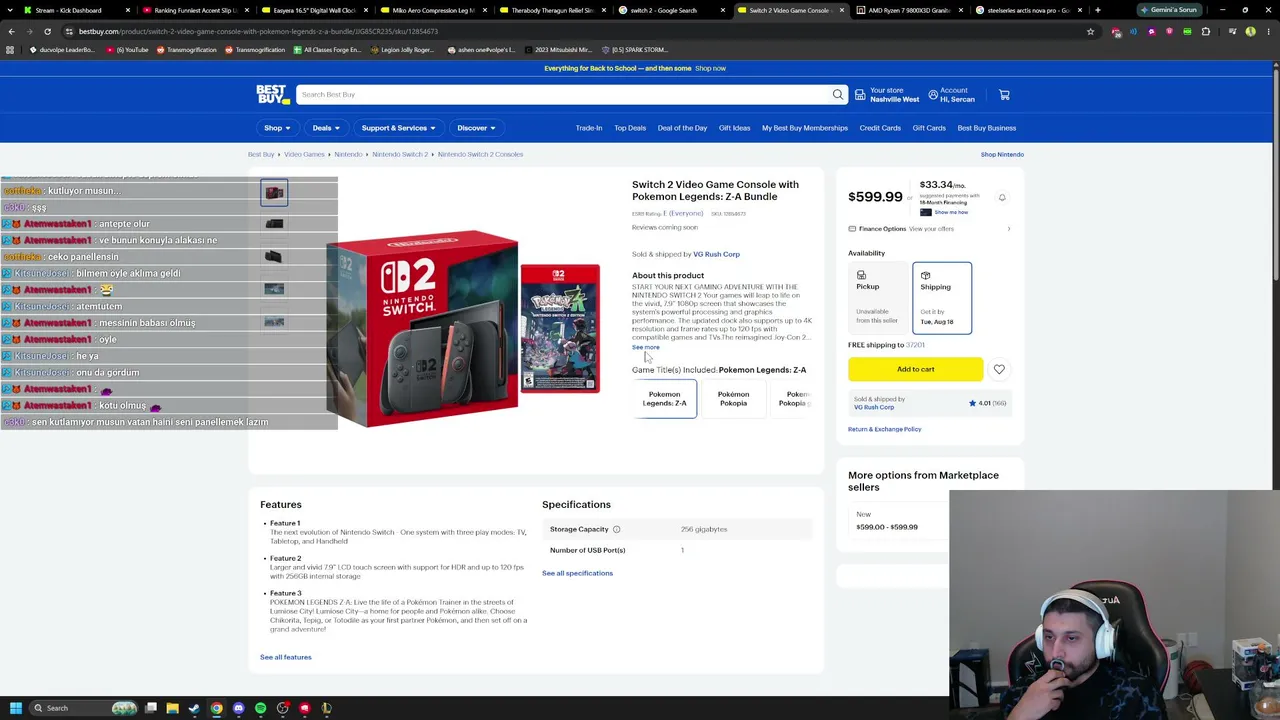This screenshot has height=720, width=1280.
Task: Select the Pickup availability option
Action: point(877,297)
